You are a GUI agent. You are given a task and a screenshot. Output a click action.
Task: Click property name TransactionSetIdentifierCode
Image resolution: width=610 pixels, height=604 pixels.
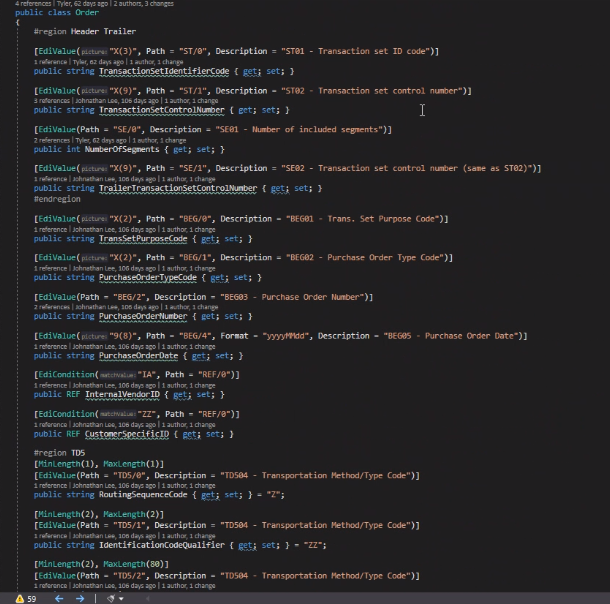[x=164, y=71]
